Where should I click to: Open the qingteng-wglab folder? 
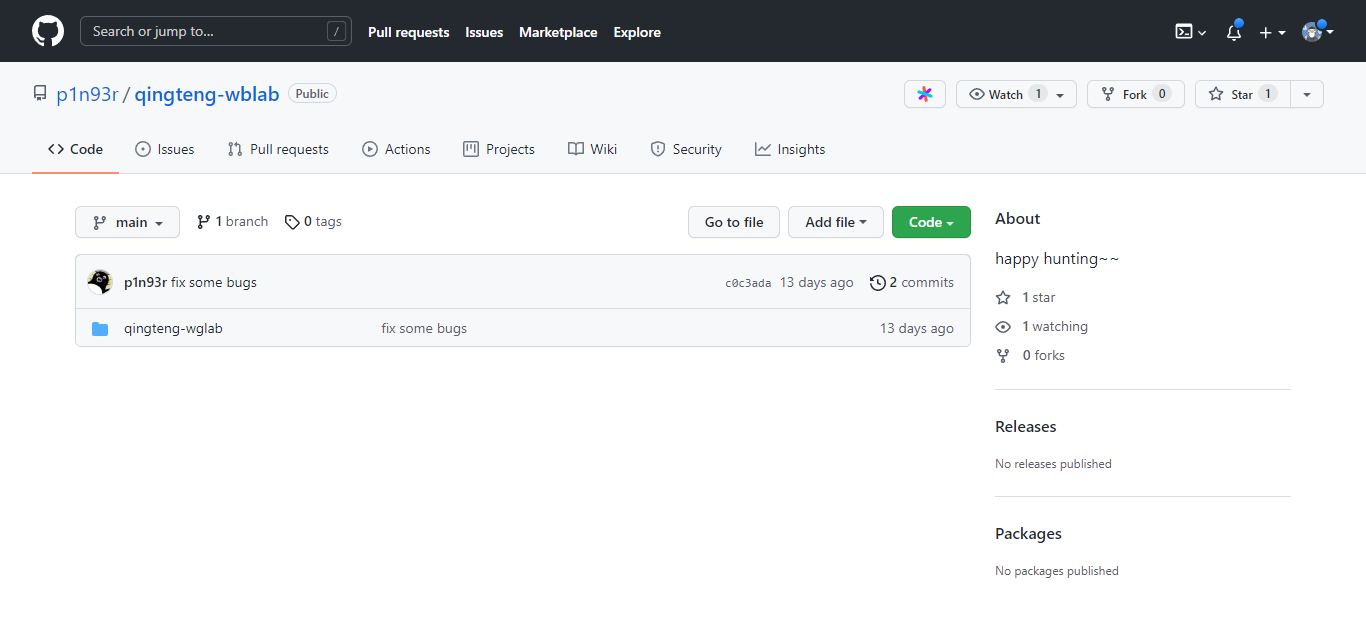point(173,328)
